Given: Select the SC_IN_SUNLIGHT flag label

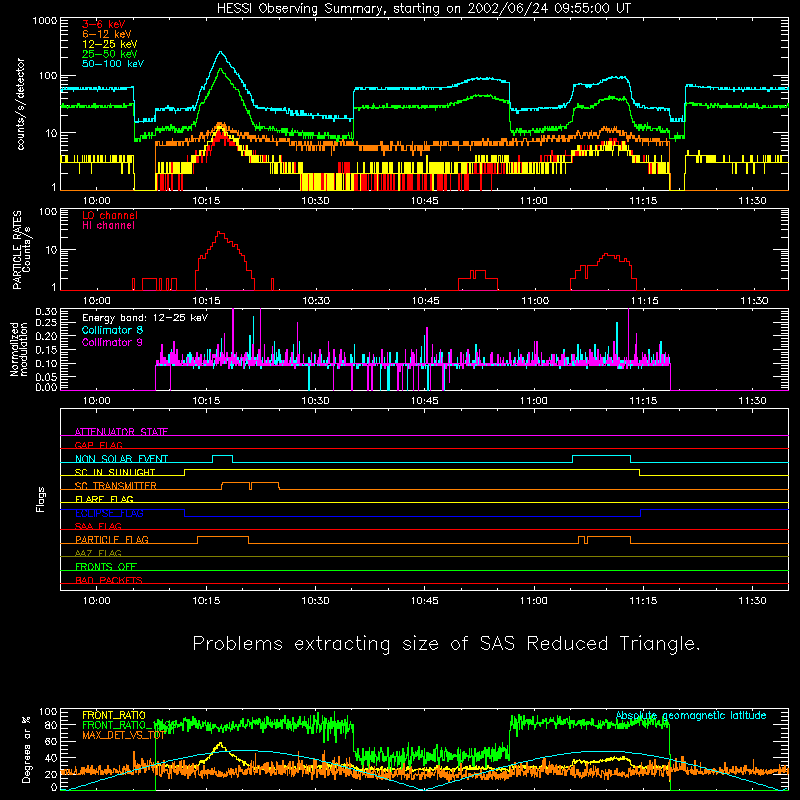Looking at the screenshot, I should (x=115, y=472).
